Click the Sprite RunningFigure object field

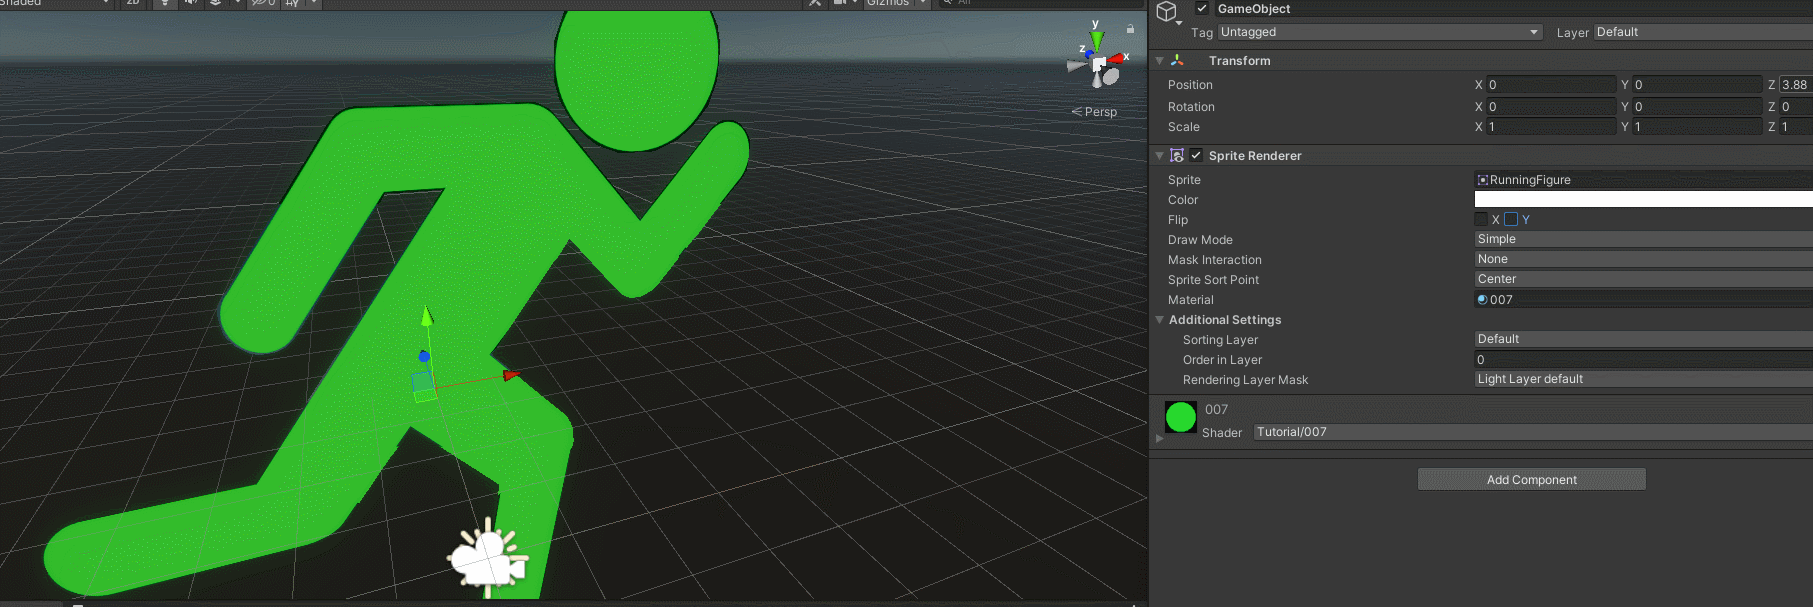point(1644,180)
